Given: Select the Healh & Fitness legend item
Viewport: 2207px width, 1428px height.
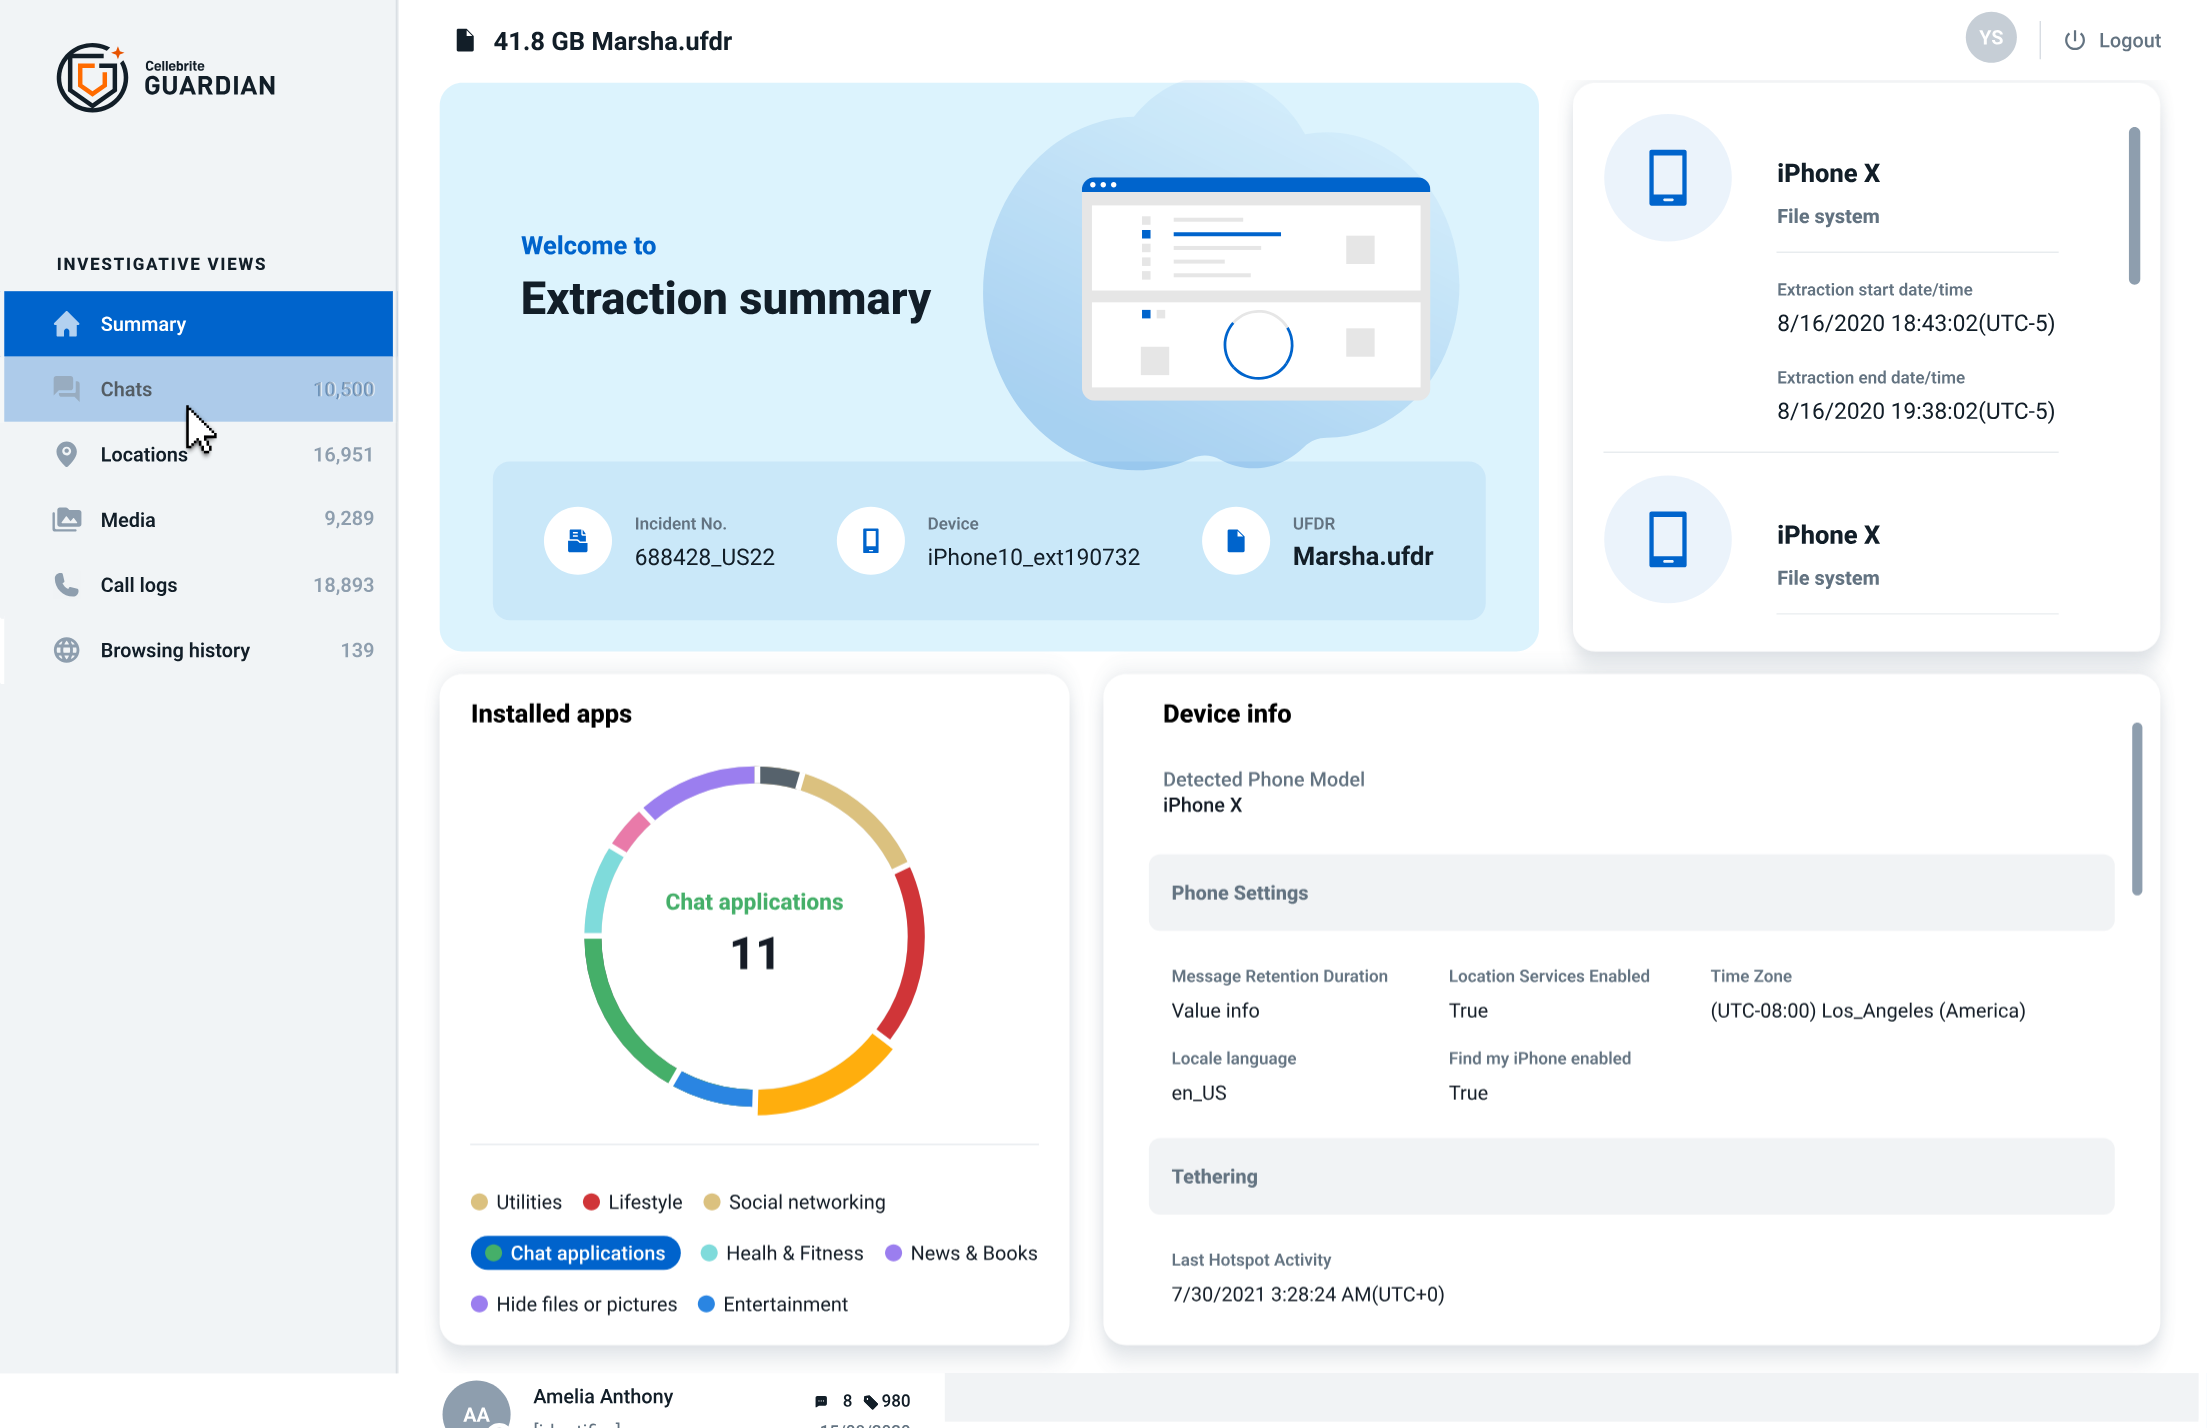Looking at the screenshot, I should pyautogui.click(x=782, y=1253).
